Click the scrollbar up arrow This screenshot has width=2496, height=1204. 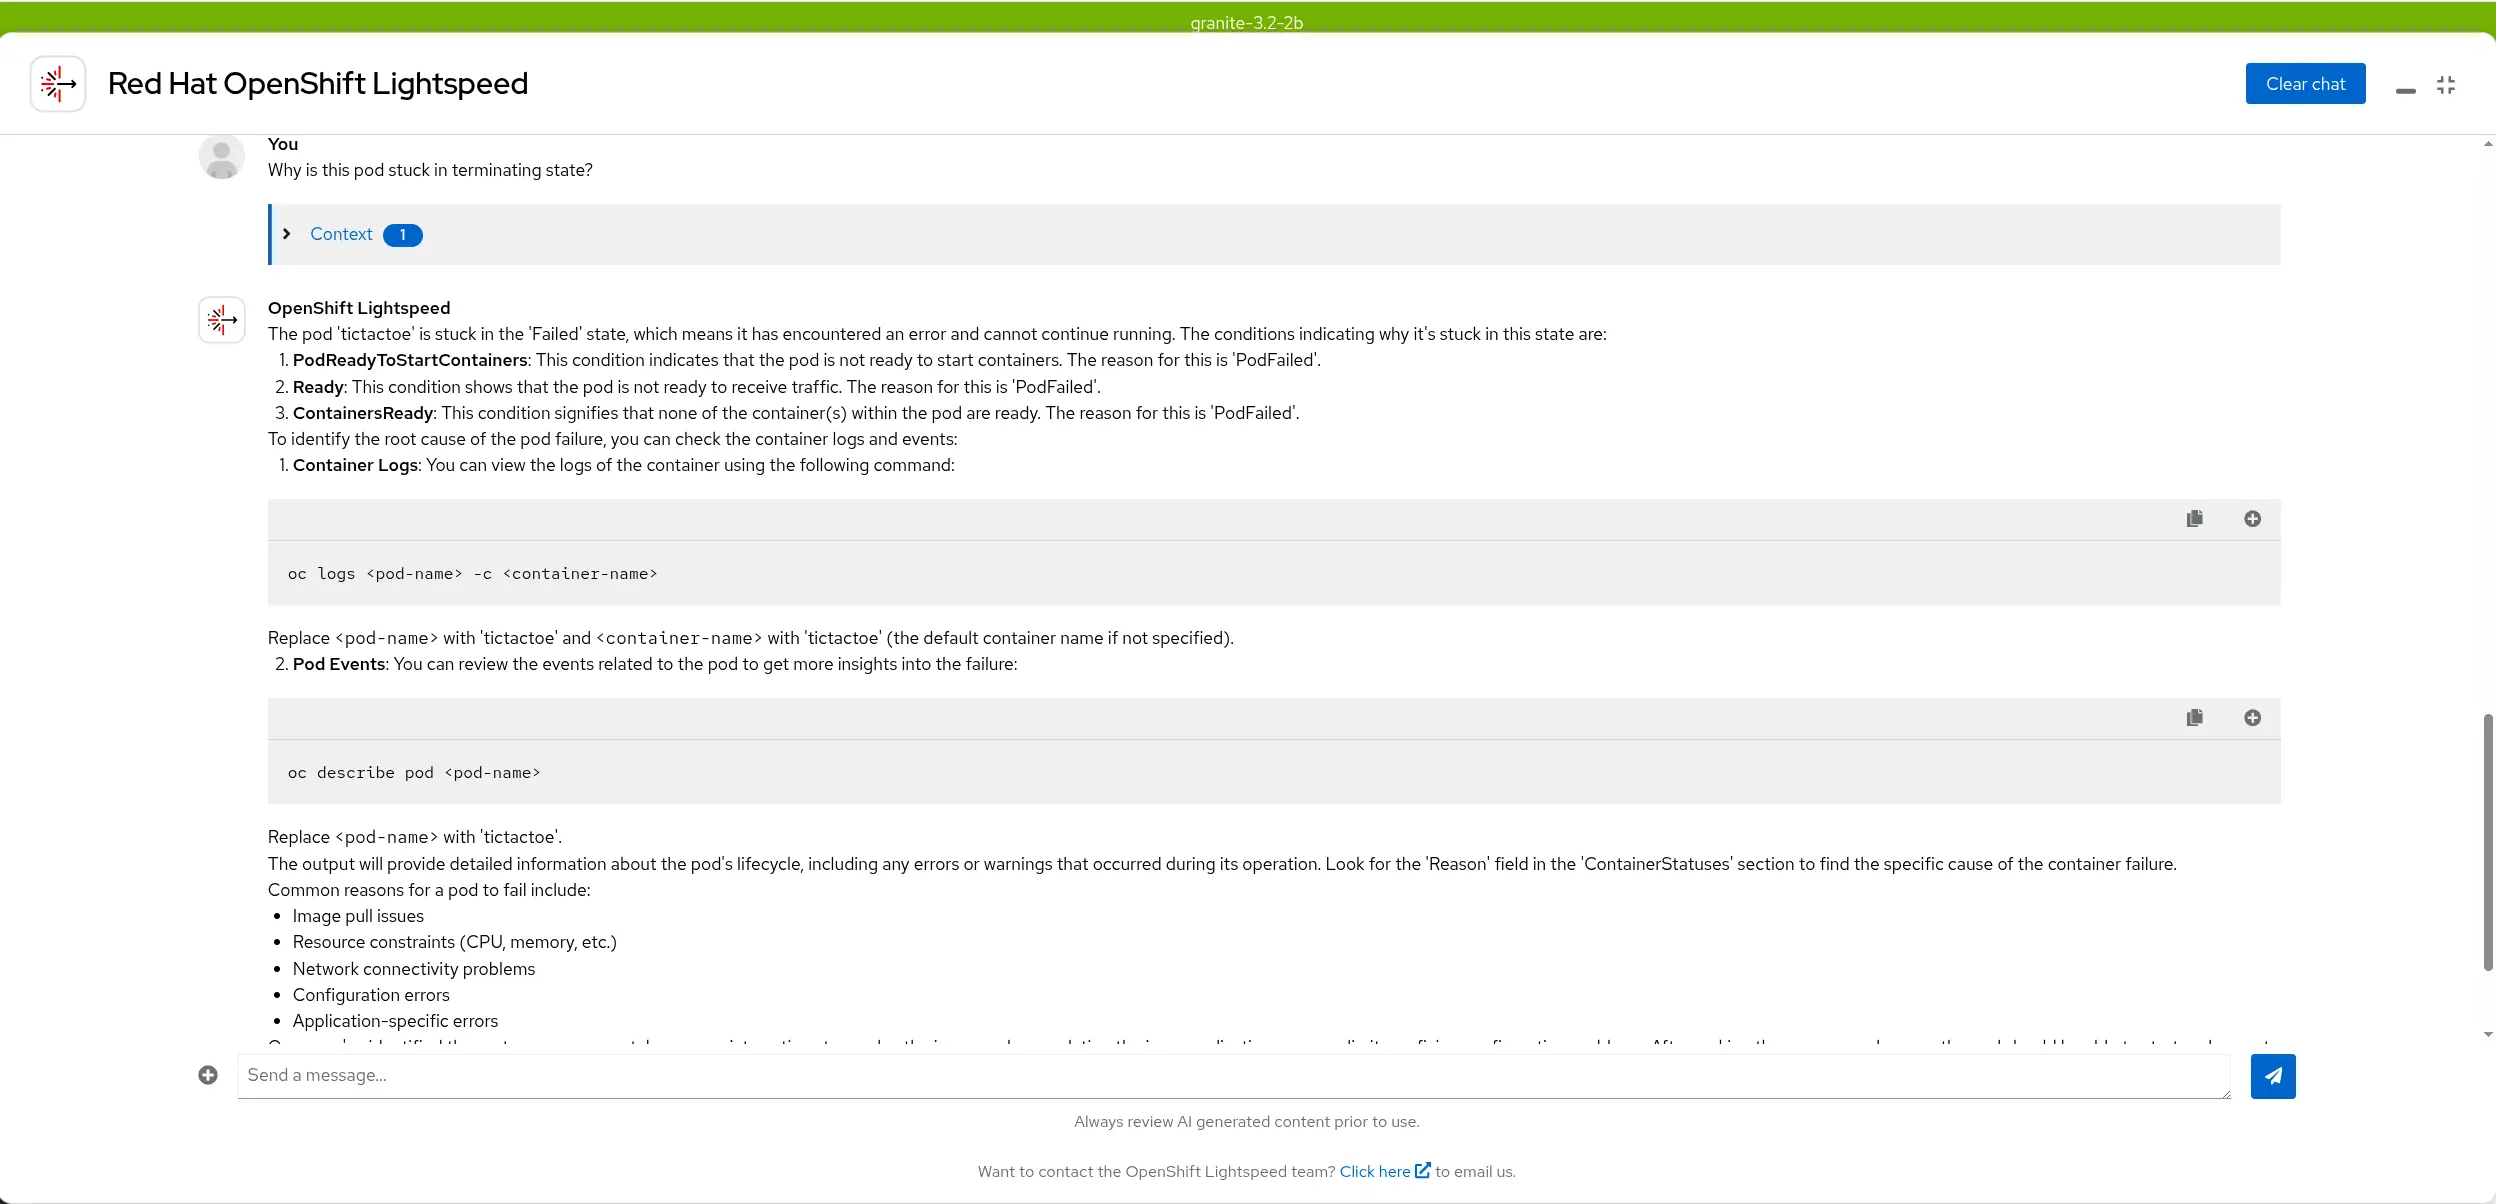[x=2488, y=144]
